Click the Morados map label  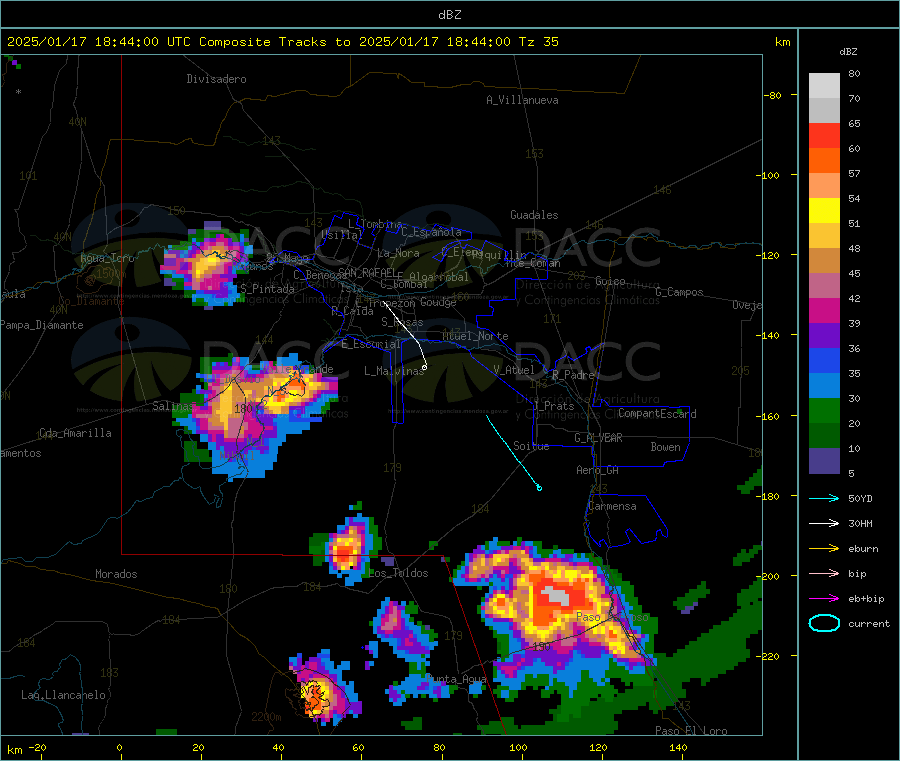point(116,574)
